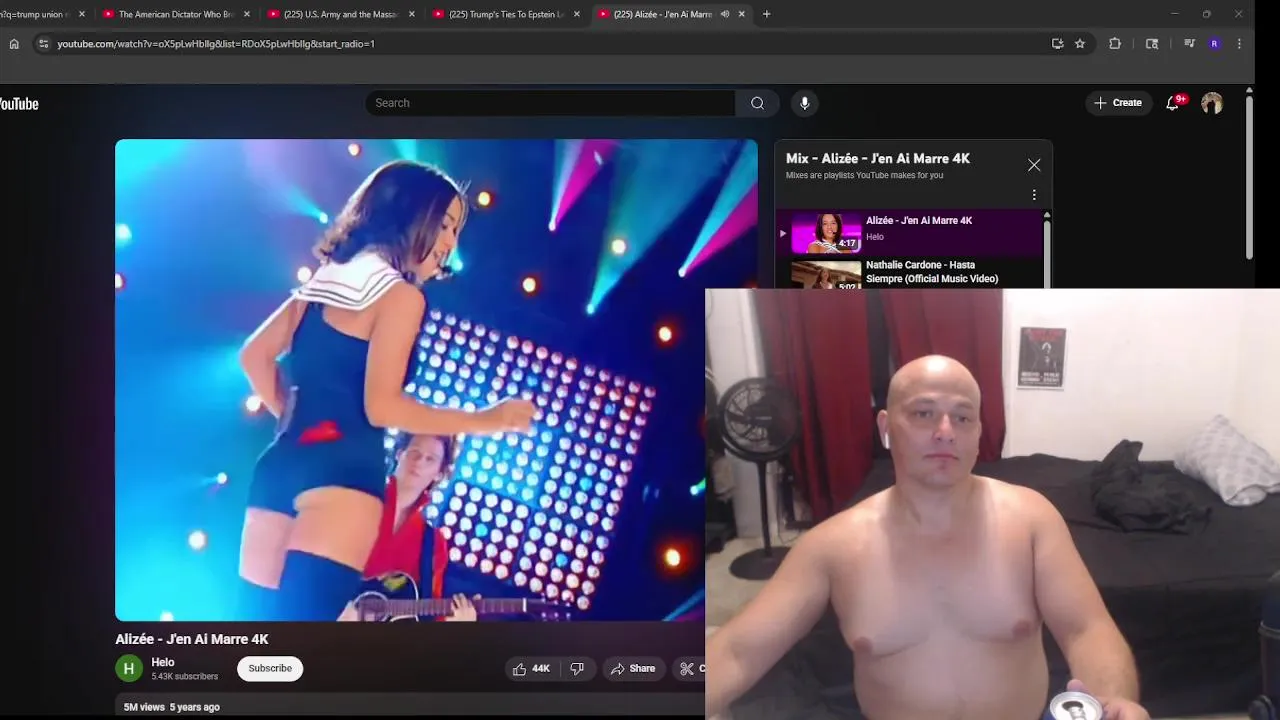The height and width of the screenshot is (720, 1280).
Task: Click the 5.43K subscribers text
Action: coord(185,677)
